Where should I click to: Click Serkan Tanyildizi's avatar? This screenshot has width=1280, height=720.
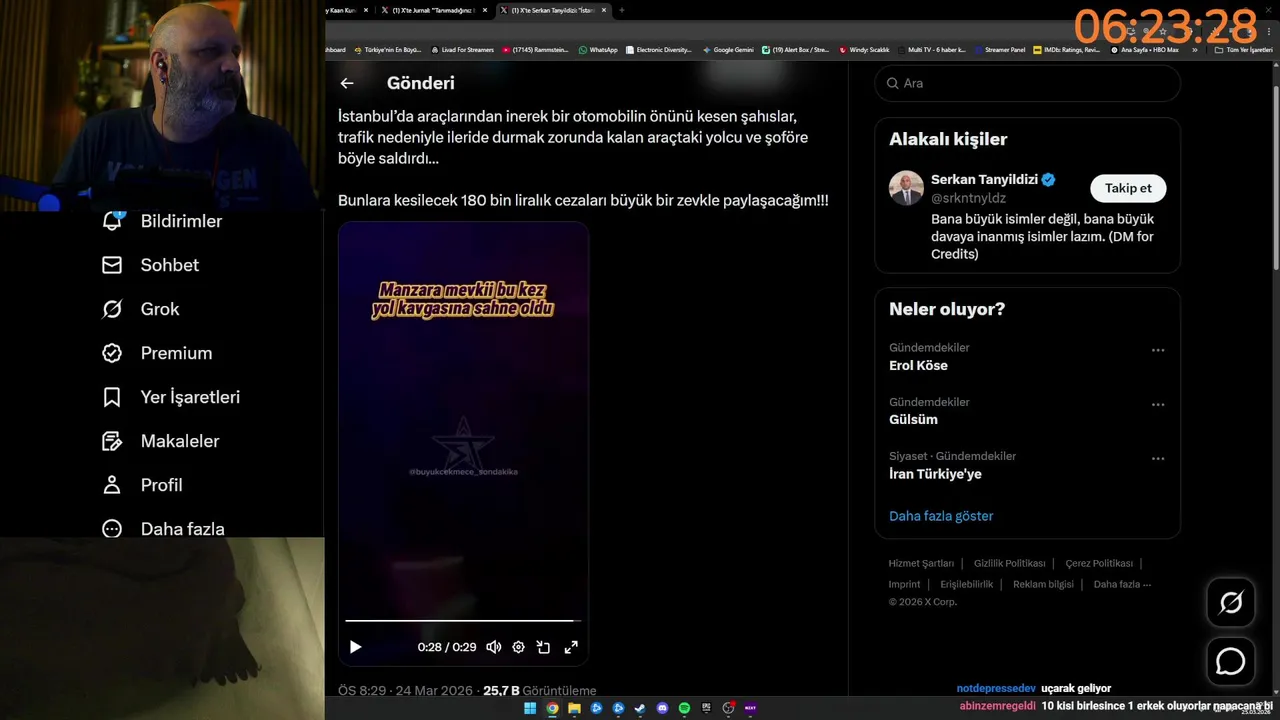coord(906,188)
